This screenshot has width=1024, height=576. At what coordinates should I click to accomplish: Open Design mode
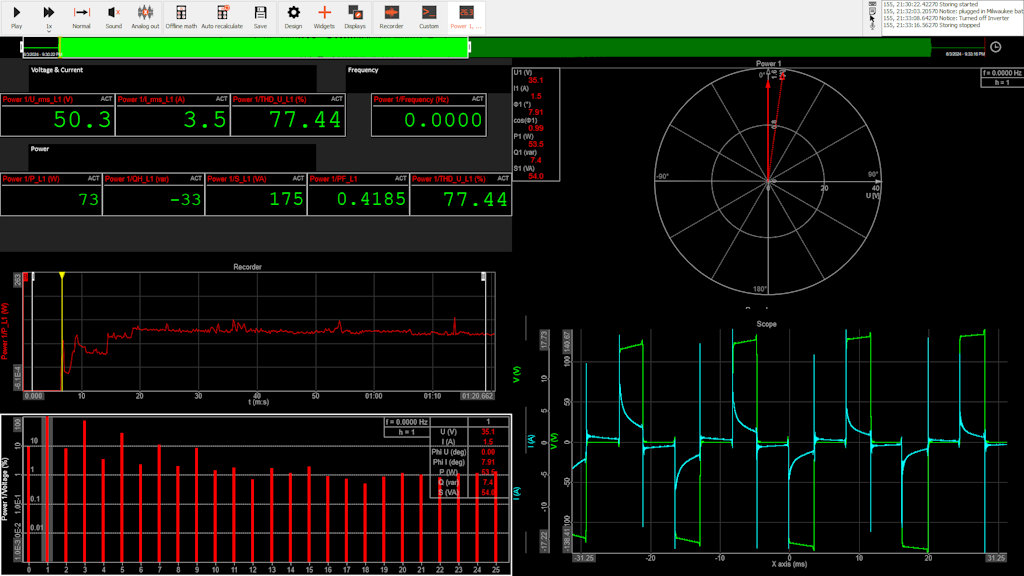click(293, 17)
